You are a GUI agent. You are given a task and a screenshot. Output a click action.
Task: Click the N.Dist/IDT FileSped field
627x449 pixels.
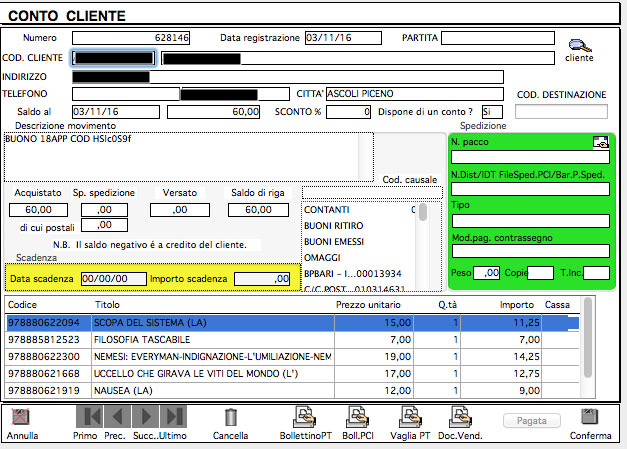point(530,189)
